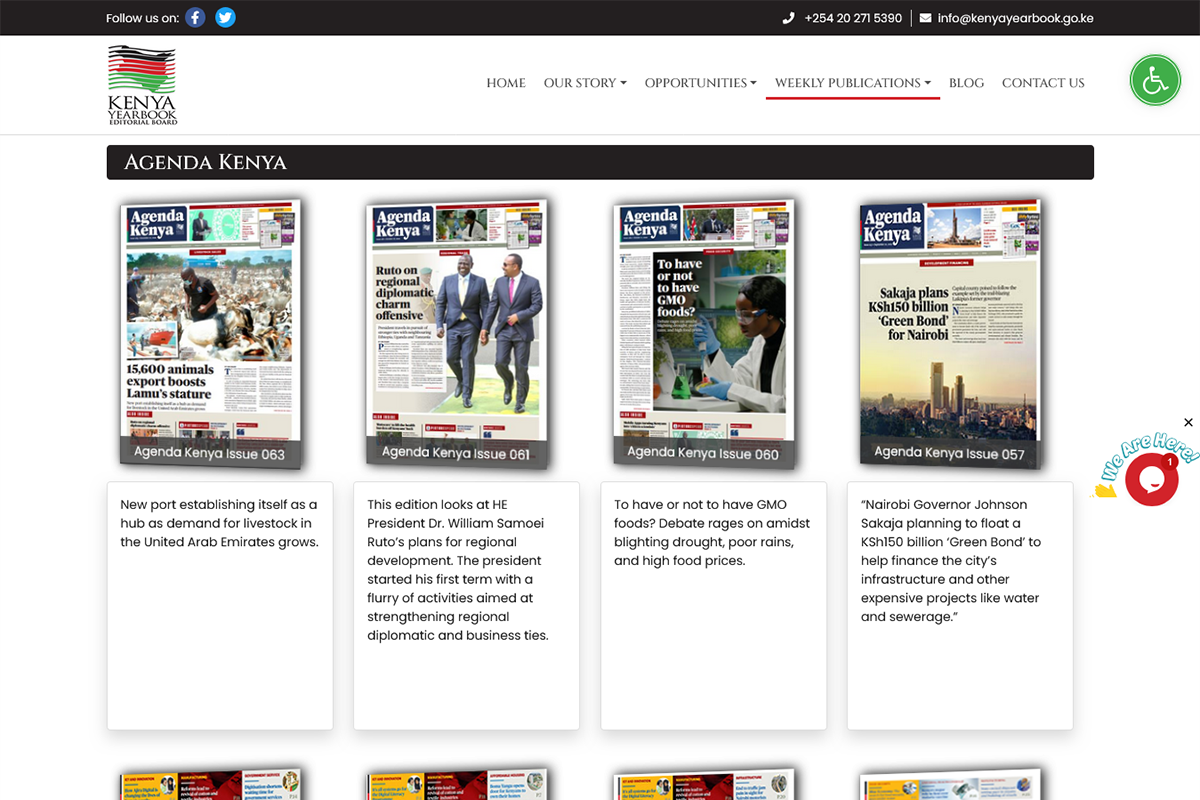
Task: Expand the Weekly Publications dropdown
Action: pyautogui.click(x=852, y=83)
